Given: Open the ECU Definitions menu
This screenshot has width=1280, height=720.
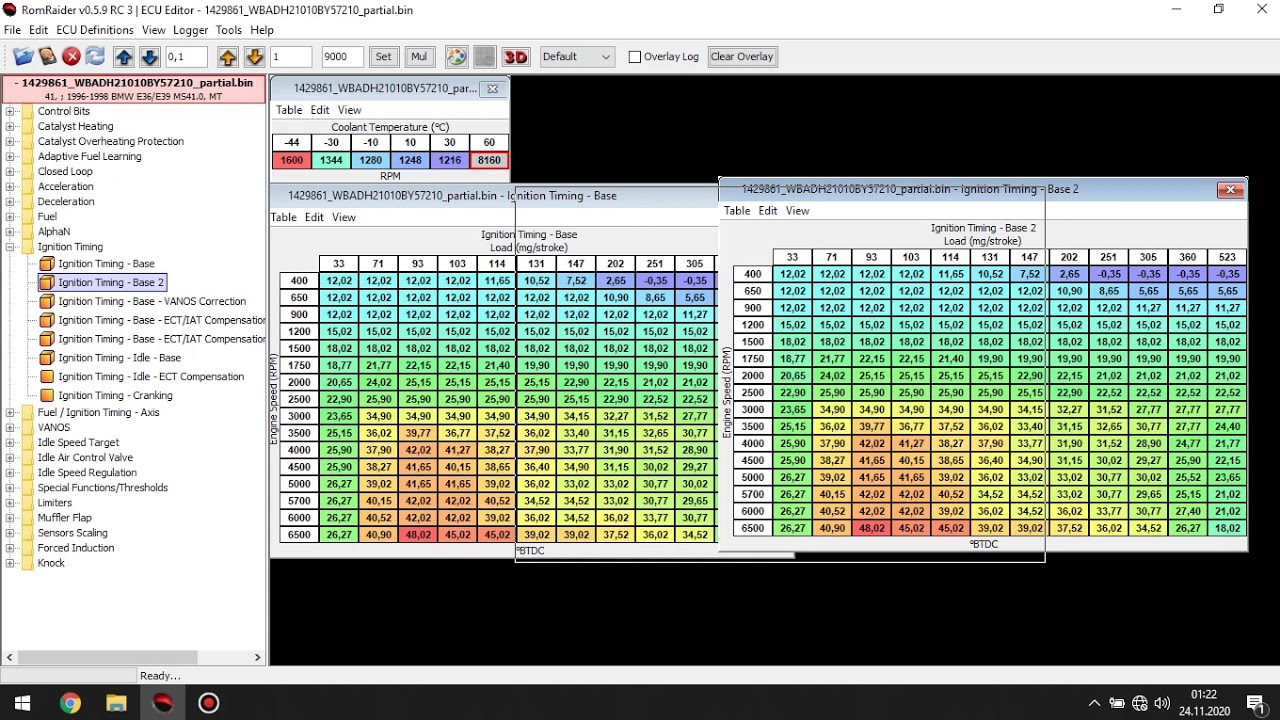Looking at the screenshot, I should pyautogui.click(x=95, y=31).
